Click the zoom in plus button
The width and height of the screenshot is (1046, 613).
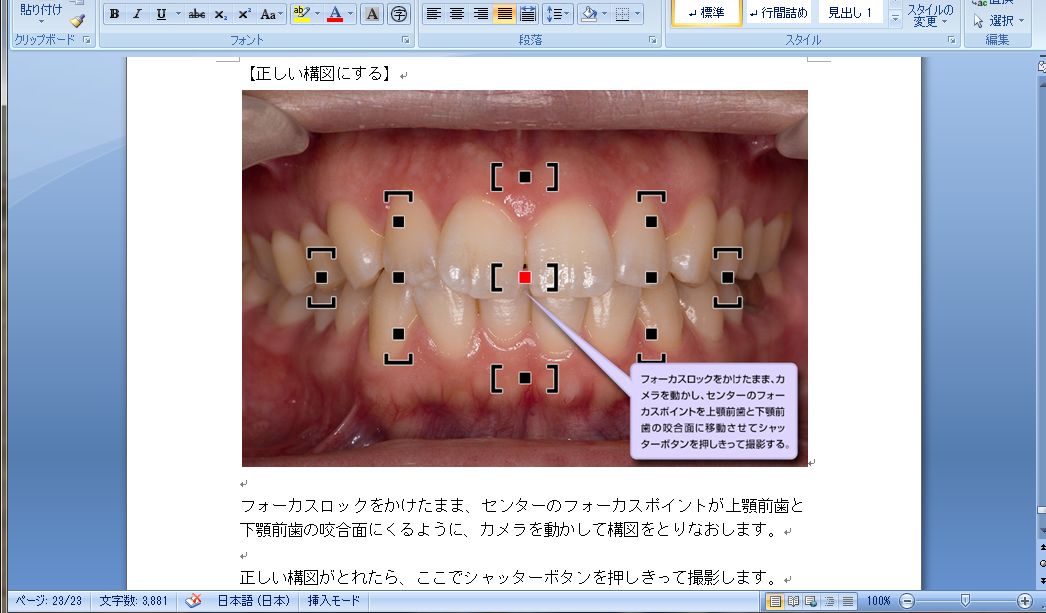tap(1025, 601)
